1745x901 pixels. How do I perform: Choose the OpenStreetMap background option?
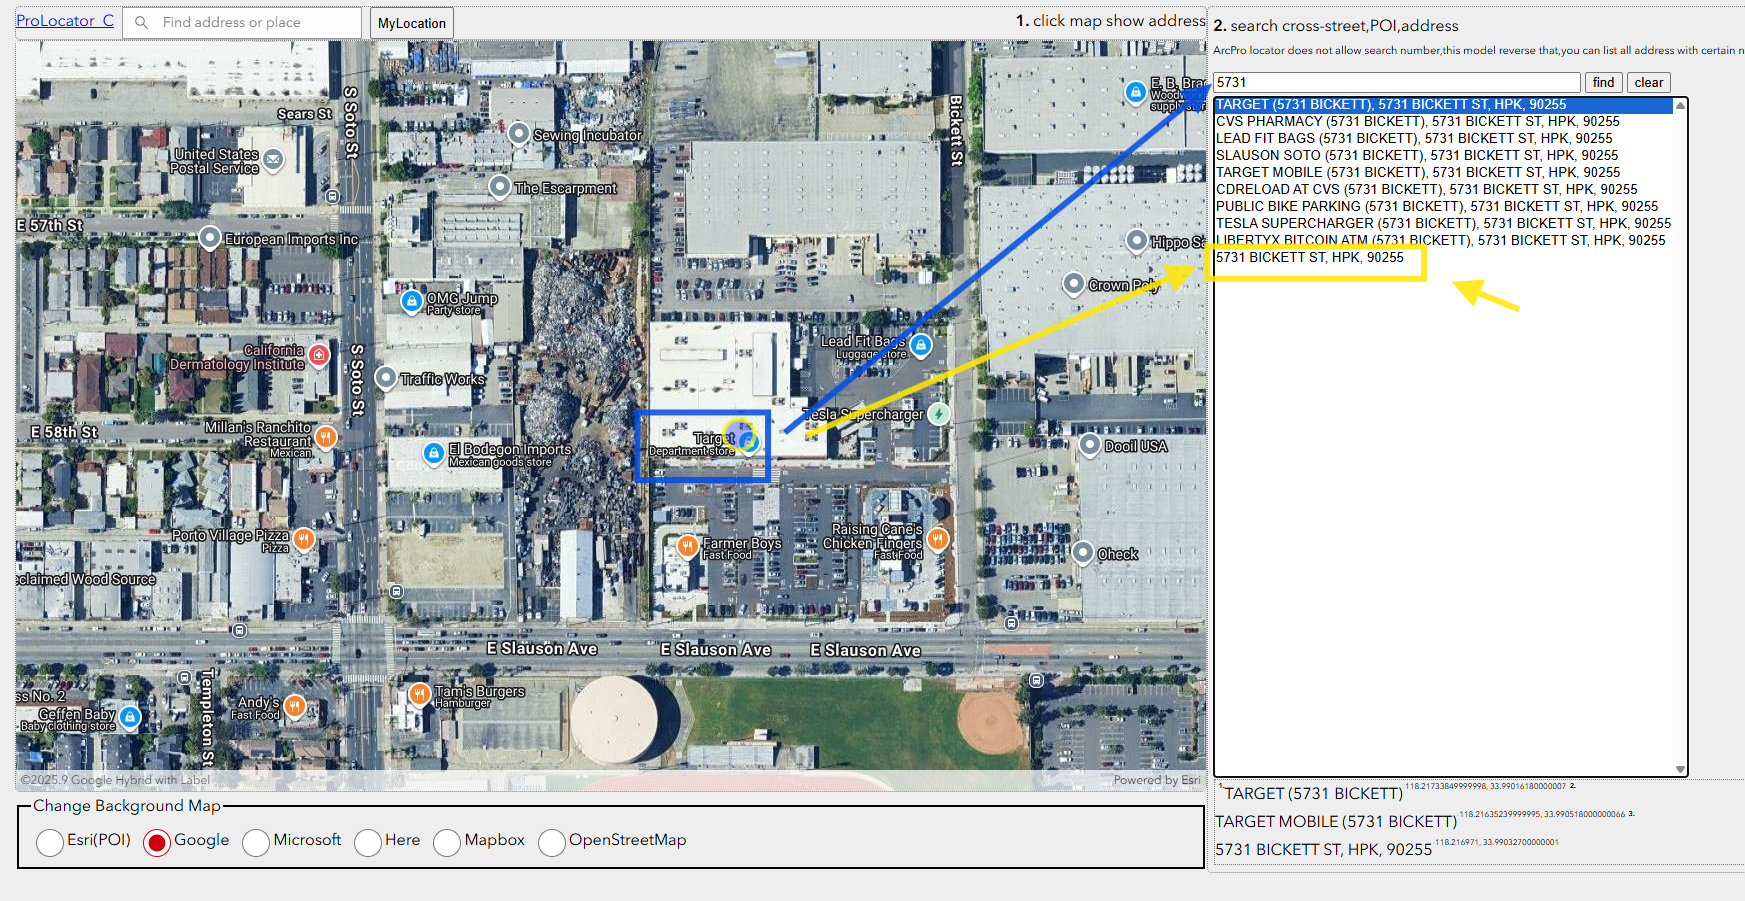(x=551, y=843)
